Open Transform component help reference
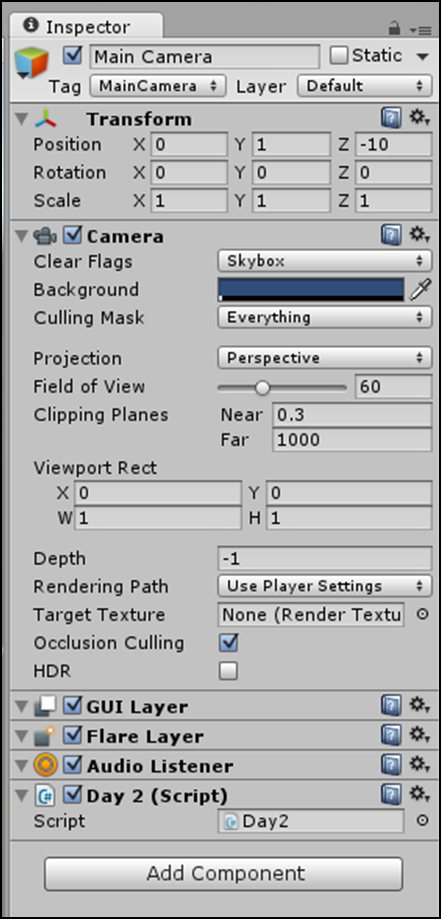441x919 pixels. coord(391,119)
